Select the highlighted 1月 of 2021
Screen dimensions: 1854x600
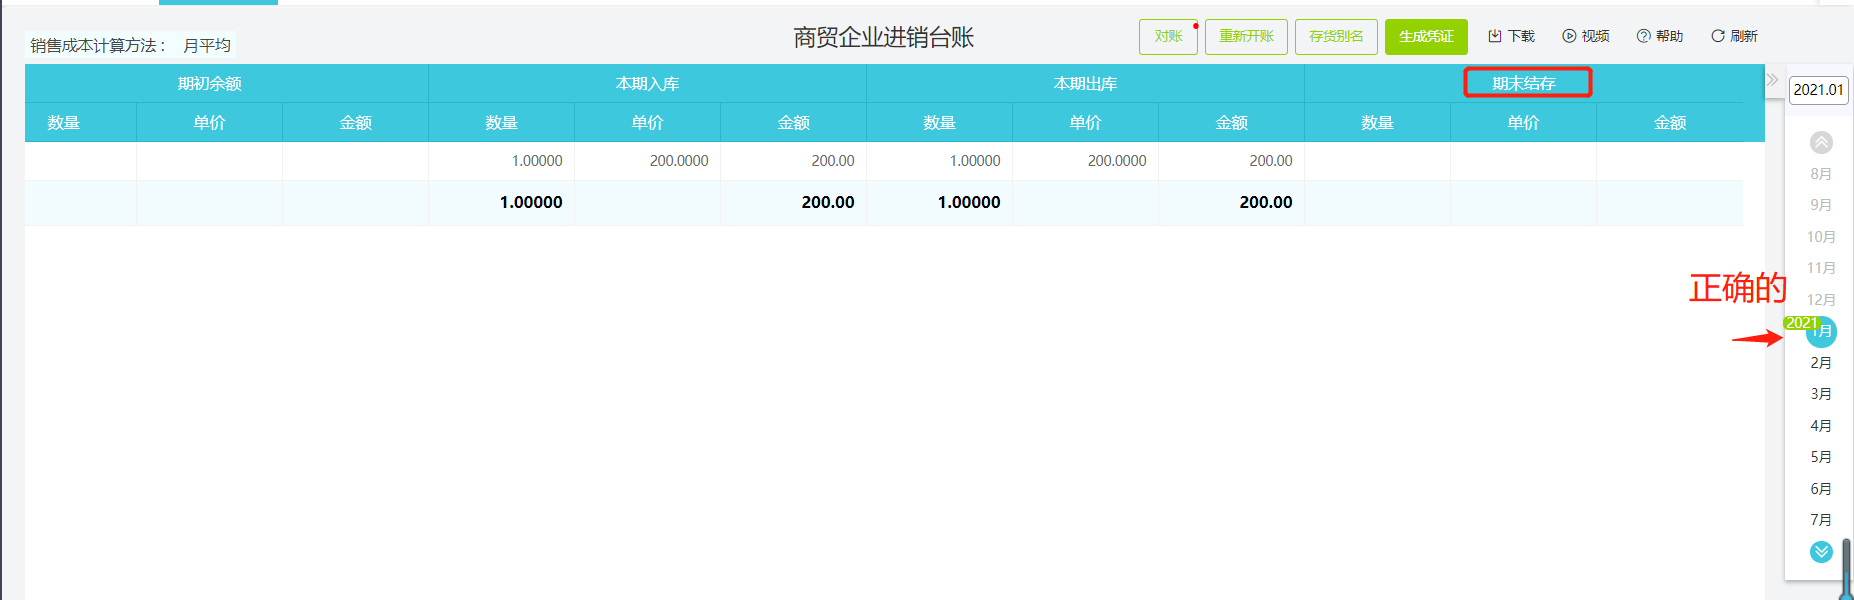coord(1821,331)
